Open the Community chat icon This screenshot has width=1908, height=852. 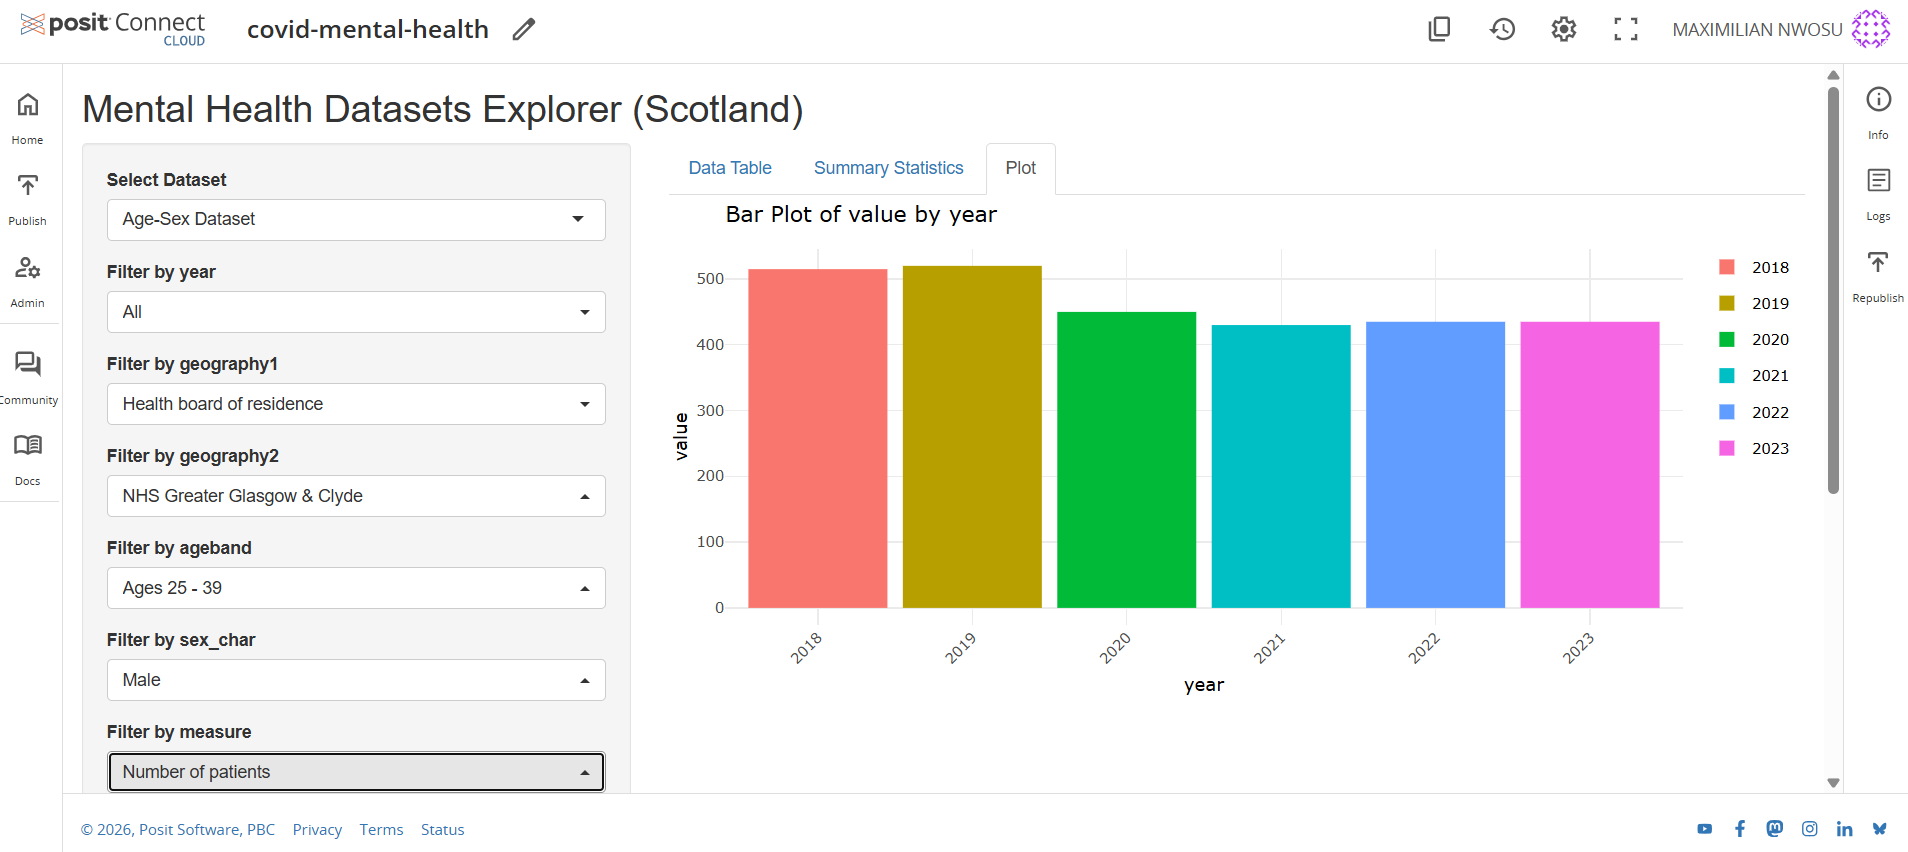pyautogui.click(x=28, y=364)
